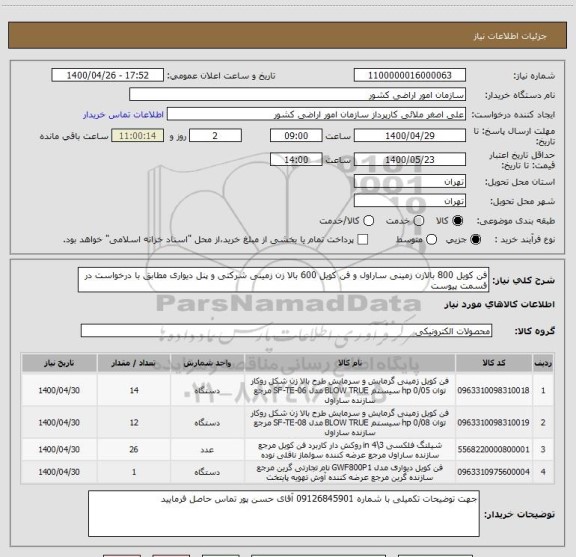Click the تعداد / مقدار column header

tap(134, 363)
